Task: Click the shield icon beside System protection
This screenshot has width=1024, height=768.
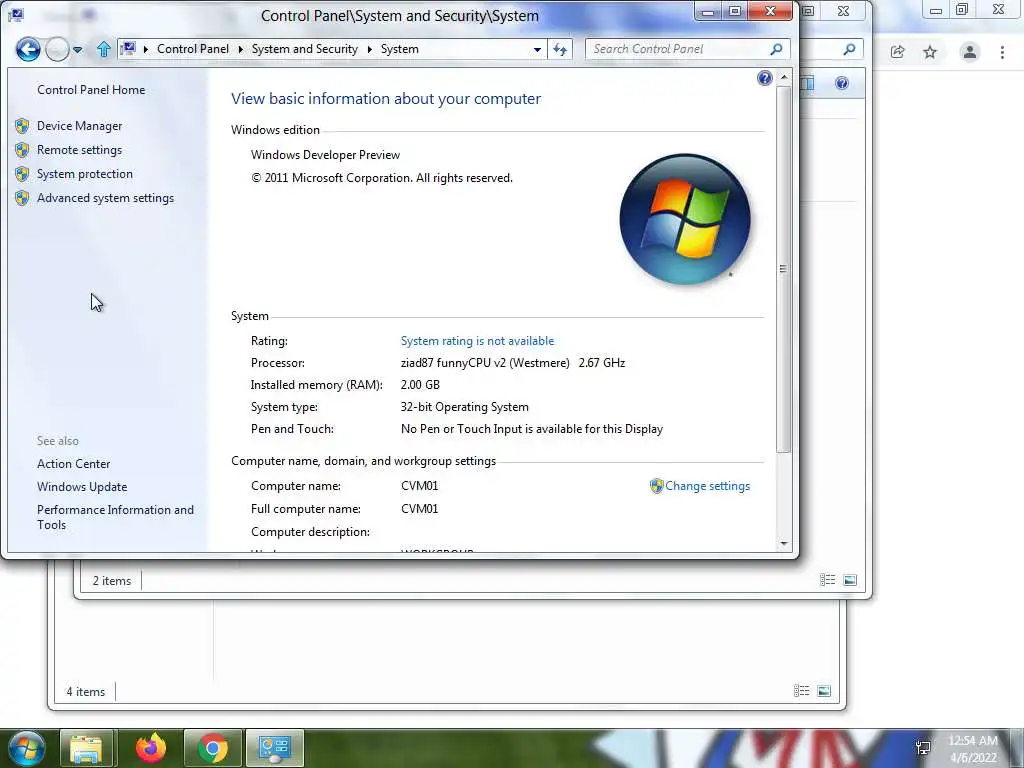Action: coord(22,174)
